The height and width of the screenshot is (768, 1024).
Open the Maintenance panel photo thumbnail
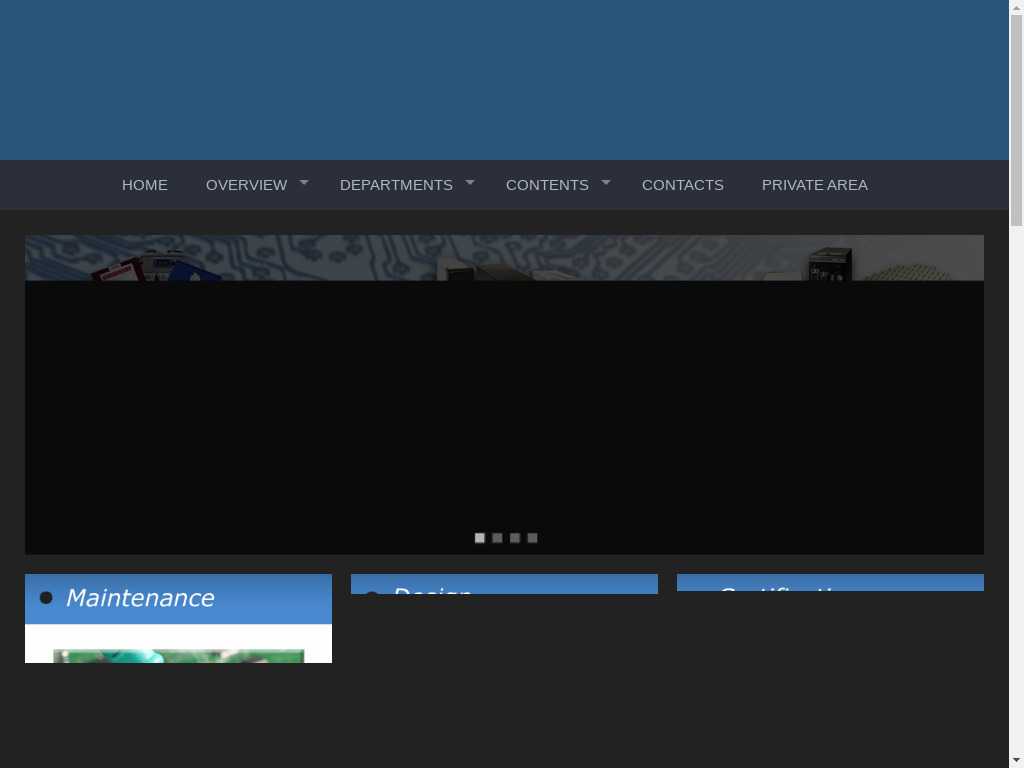178,656
